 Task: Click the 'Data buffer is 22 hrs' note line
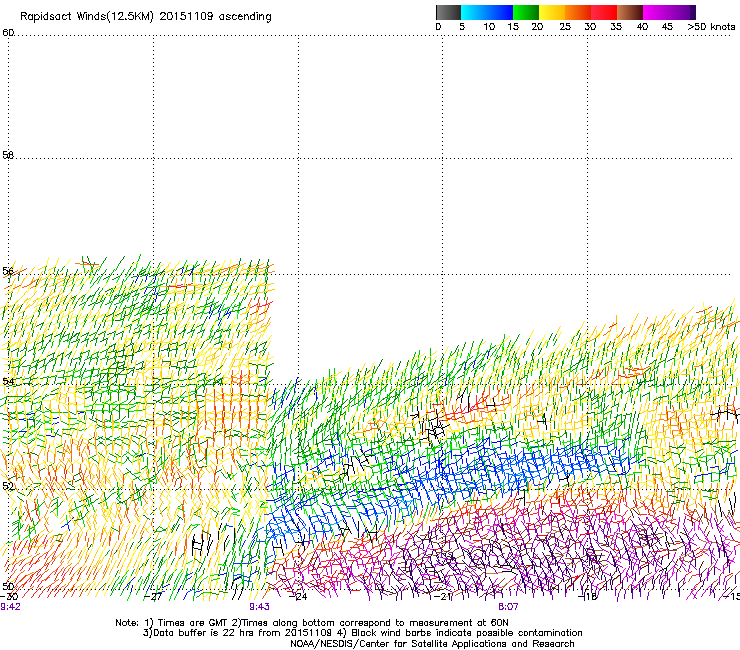click(x=362, y=633)
